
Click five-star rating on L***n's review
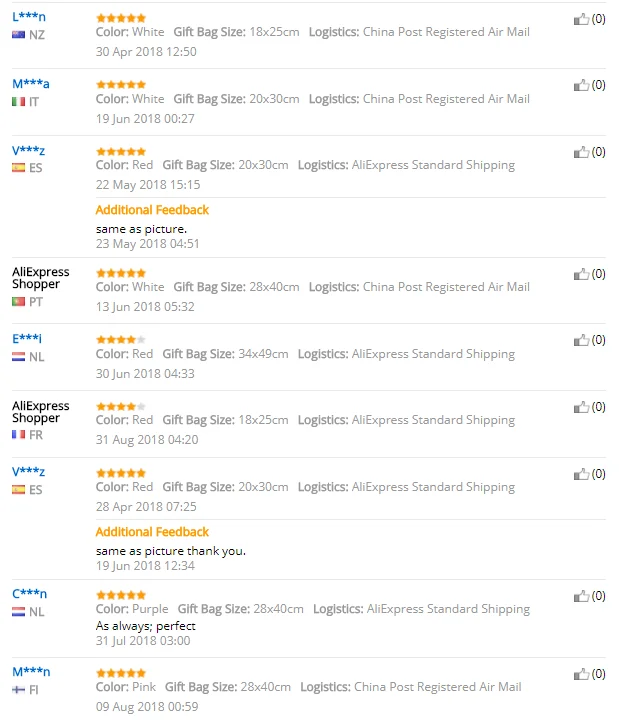(120, 18)
